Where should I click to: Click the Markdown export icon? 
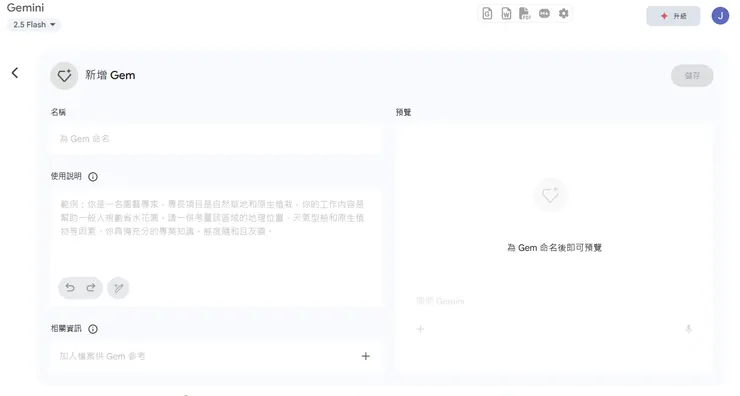pyautogui.click(x=544, y=14)
